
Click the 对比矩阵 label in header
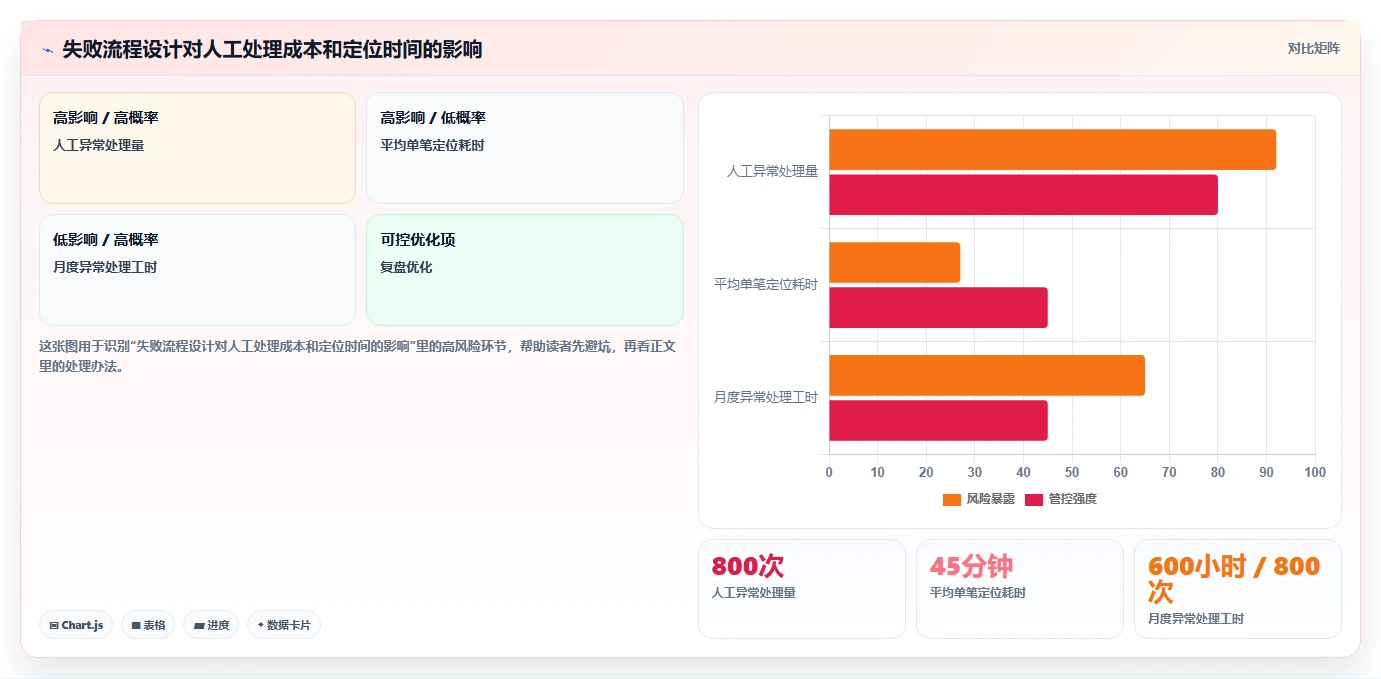[x=1313, y=48]
